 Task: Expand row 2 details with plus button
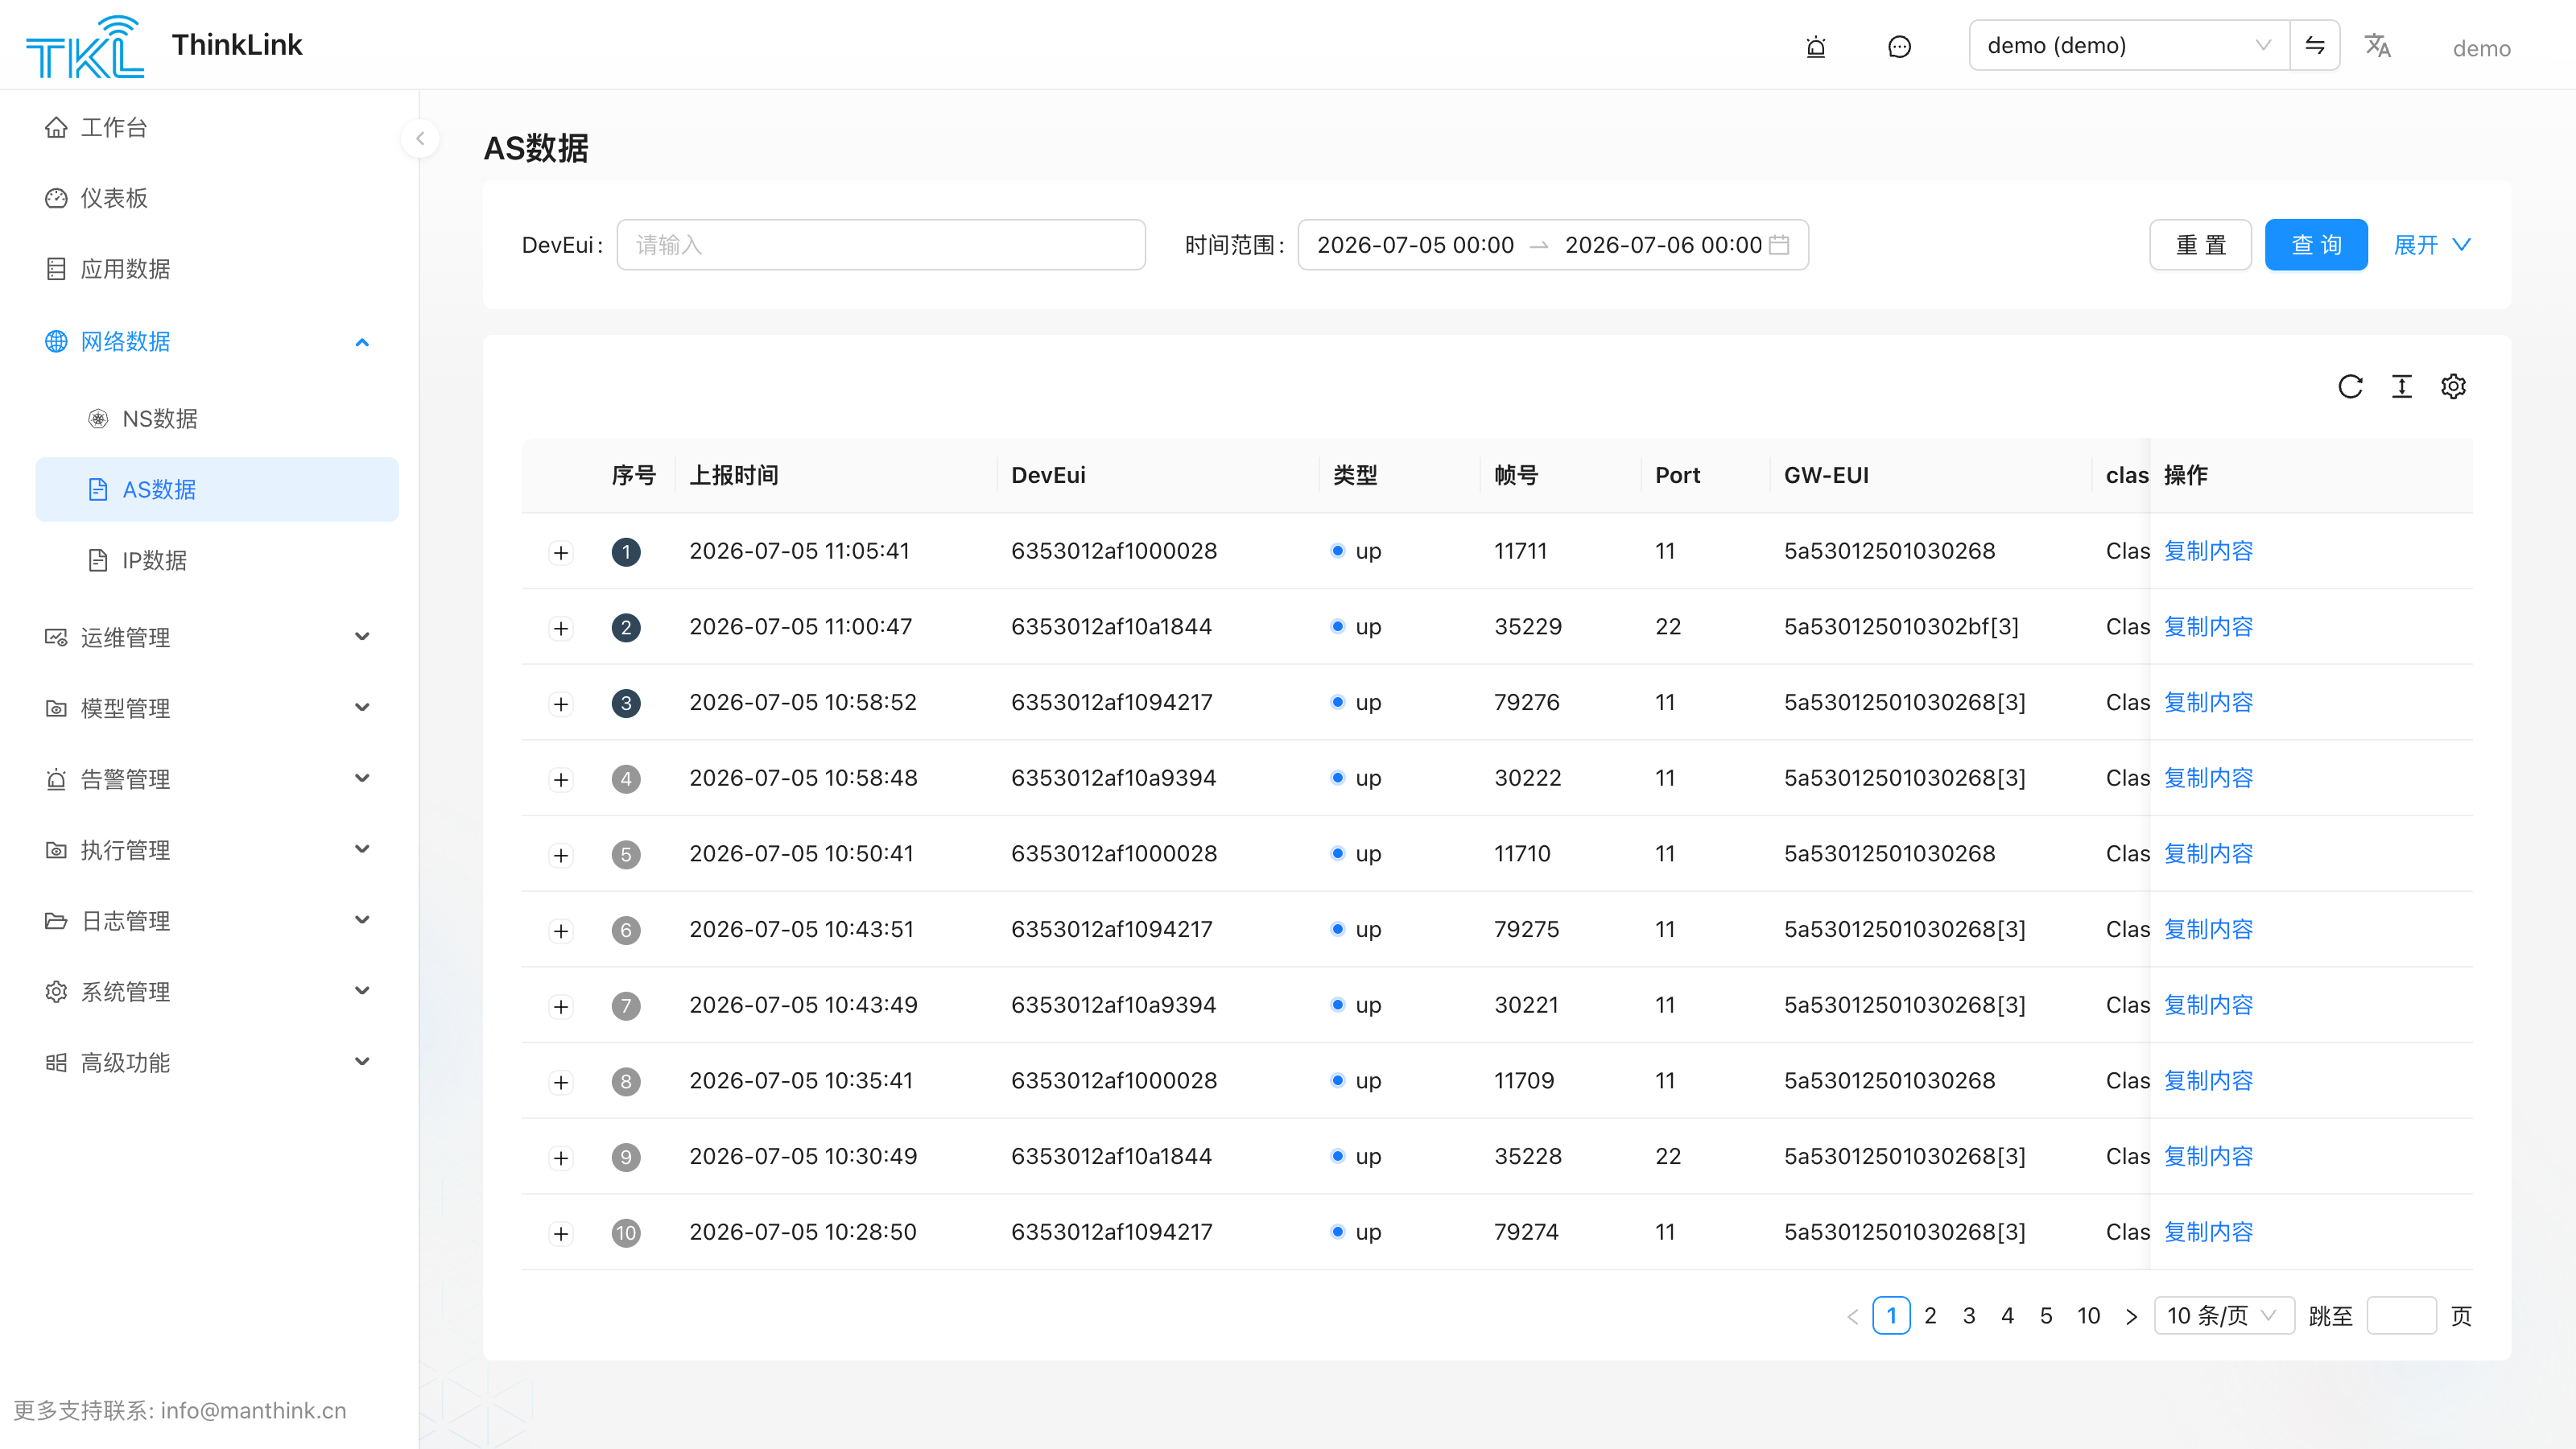(x=561, y=629)
